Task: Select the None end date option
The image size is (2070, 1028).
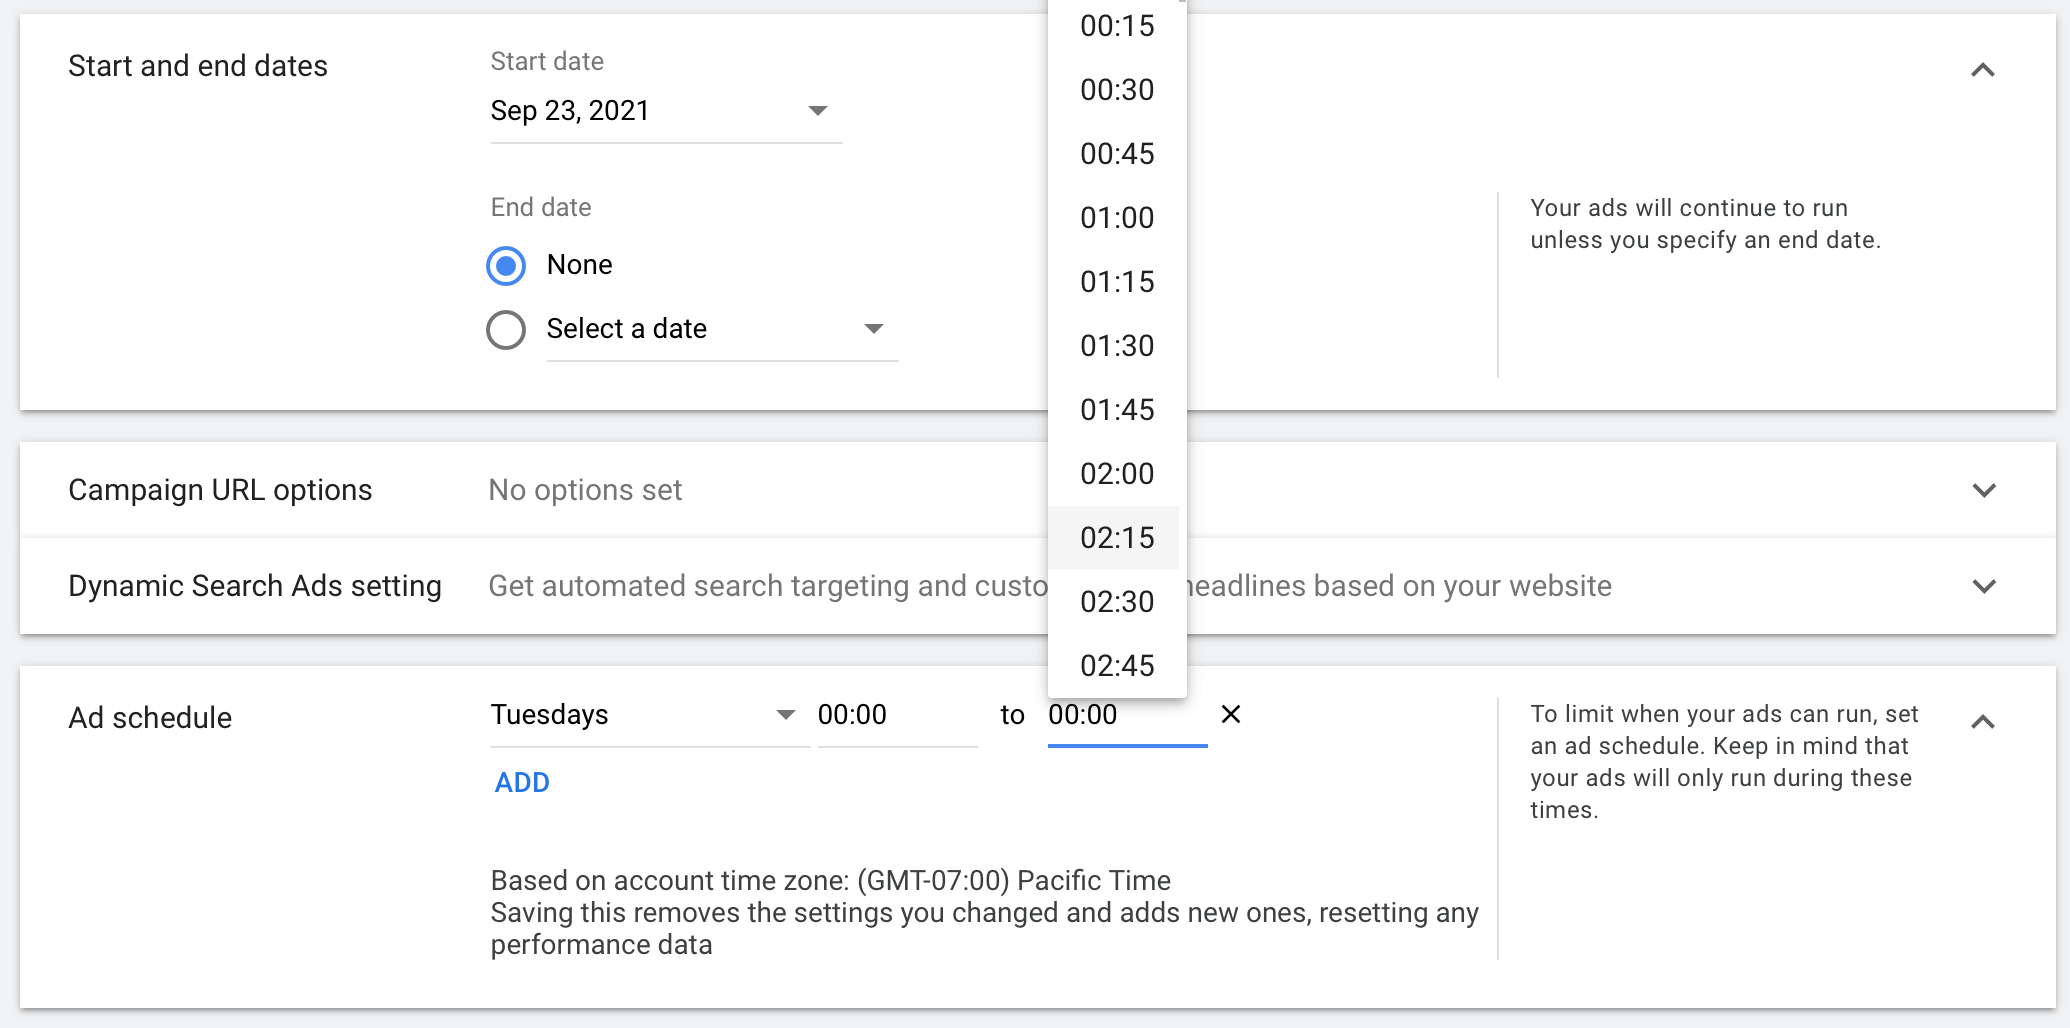Action: [x=506, y=265]
